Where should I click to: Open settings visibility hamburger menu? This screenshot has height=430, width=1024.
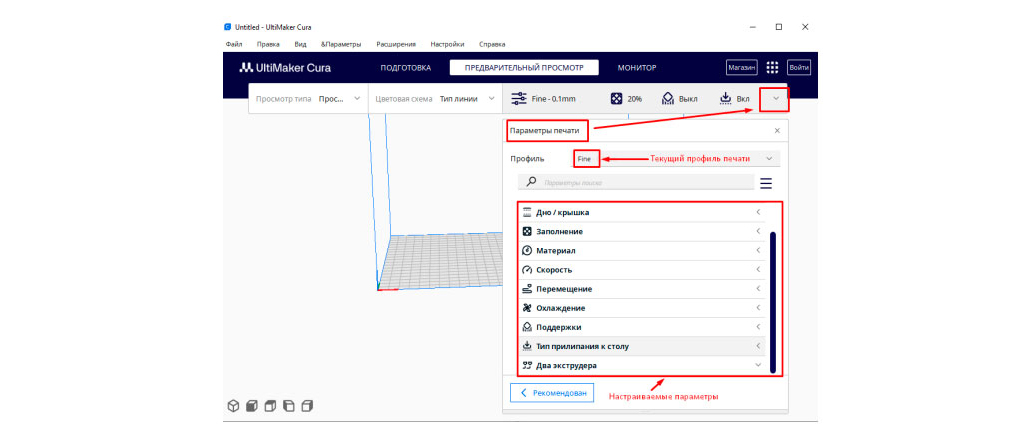(766, 183)
